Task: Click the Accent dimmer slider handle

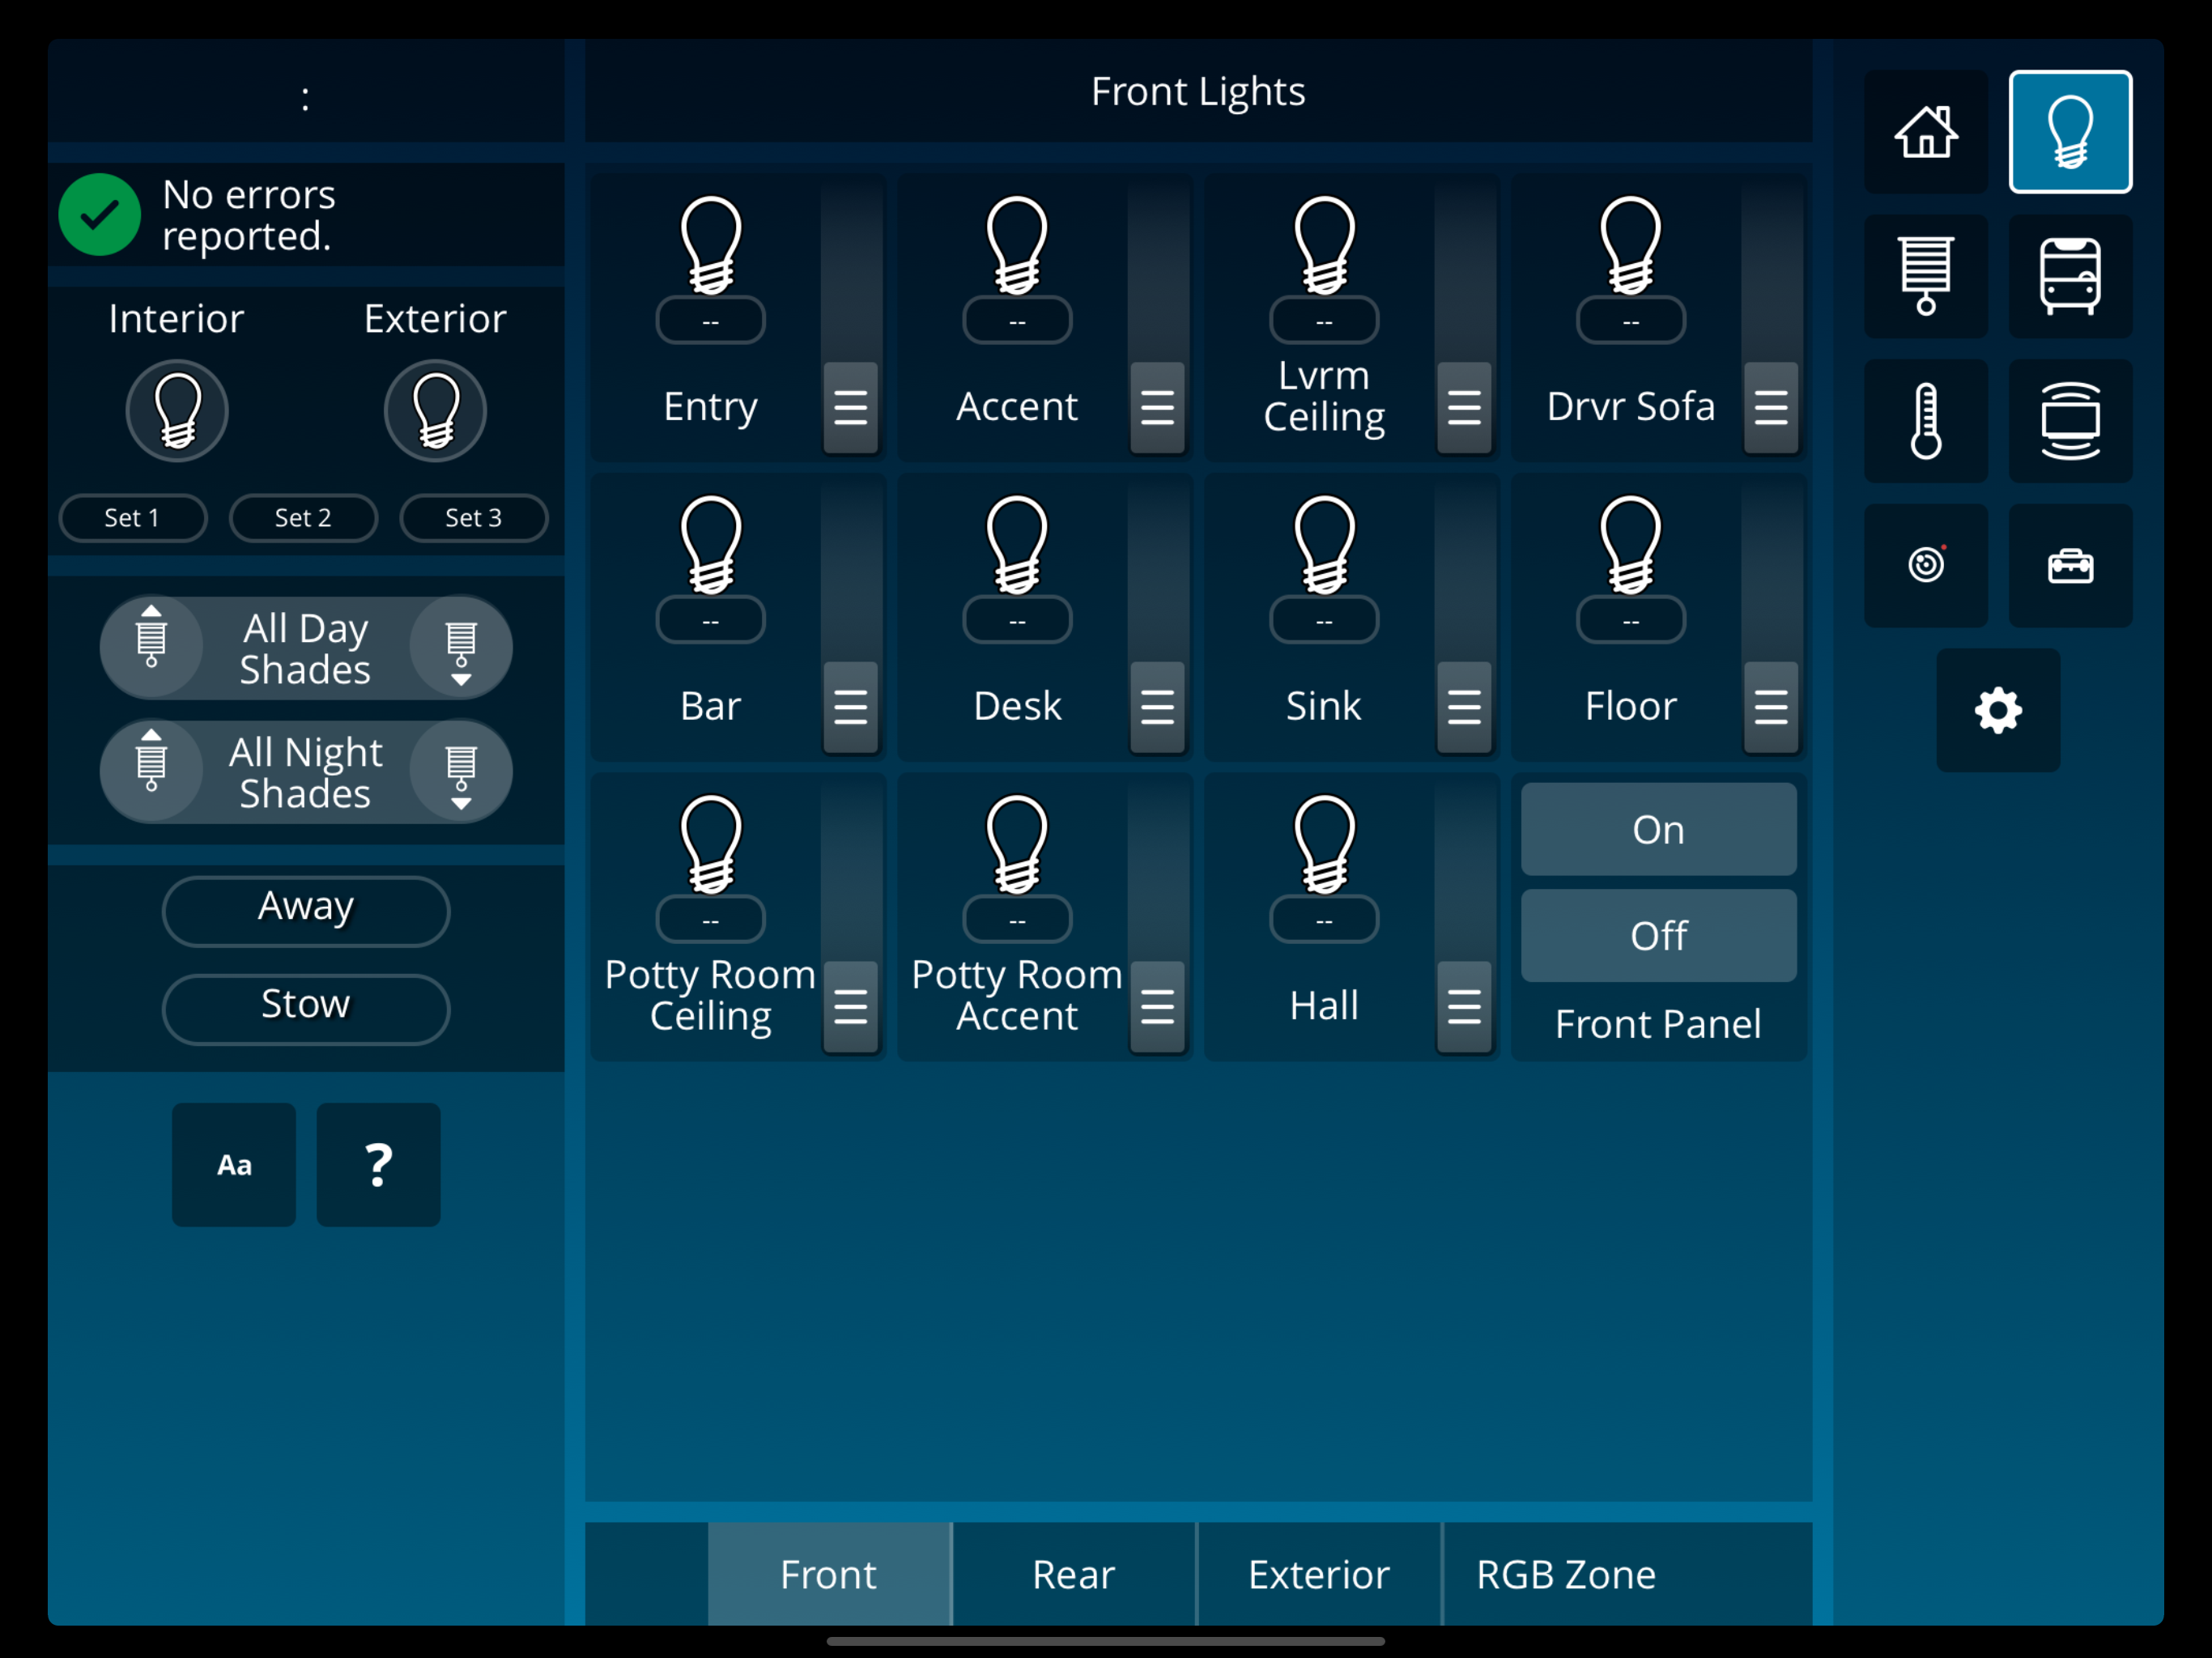Action: coord(1157,407)
